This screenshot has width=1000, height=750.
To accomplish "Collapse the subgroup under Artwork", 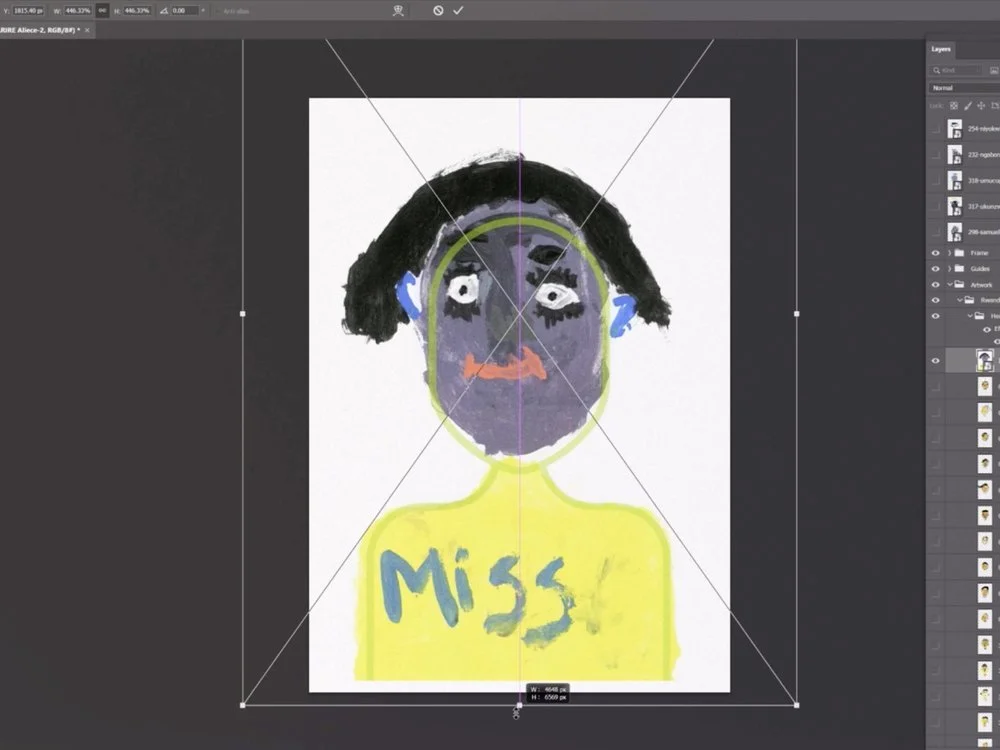I will pyautogui.click(x=960, y=300).
